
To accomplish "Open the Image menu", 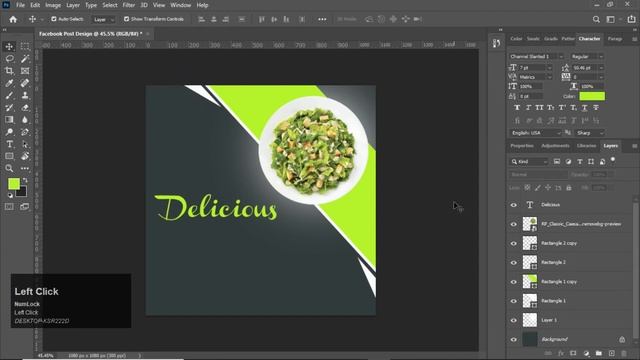I will pyautogui.click(x=53, y=5).
